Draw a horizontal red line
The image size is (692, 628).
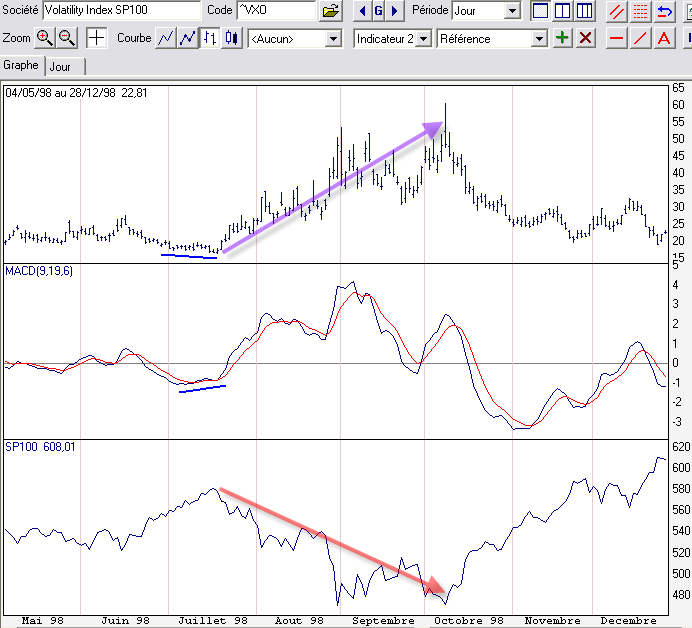[617, 38]
